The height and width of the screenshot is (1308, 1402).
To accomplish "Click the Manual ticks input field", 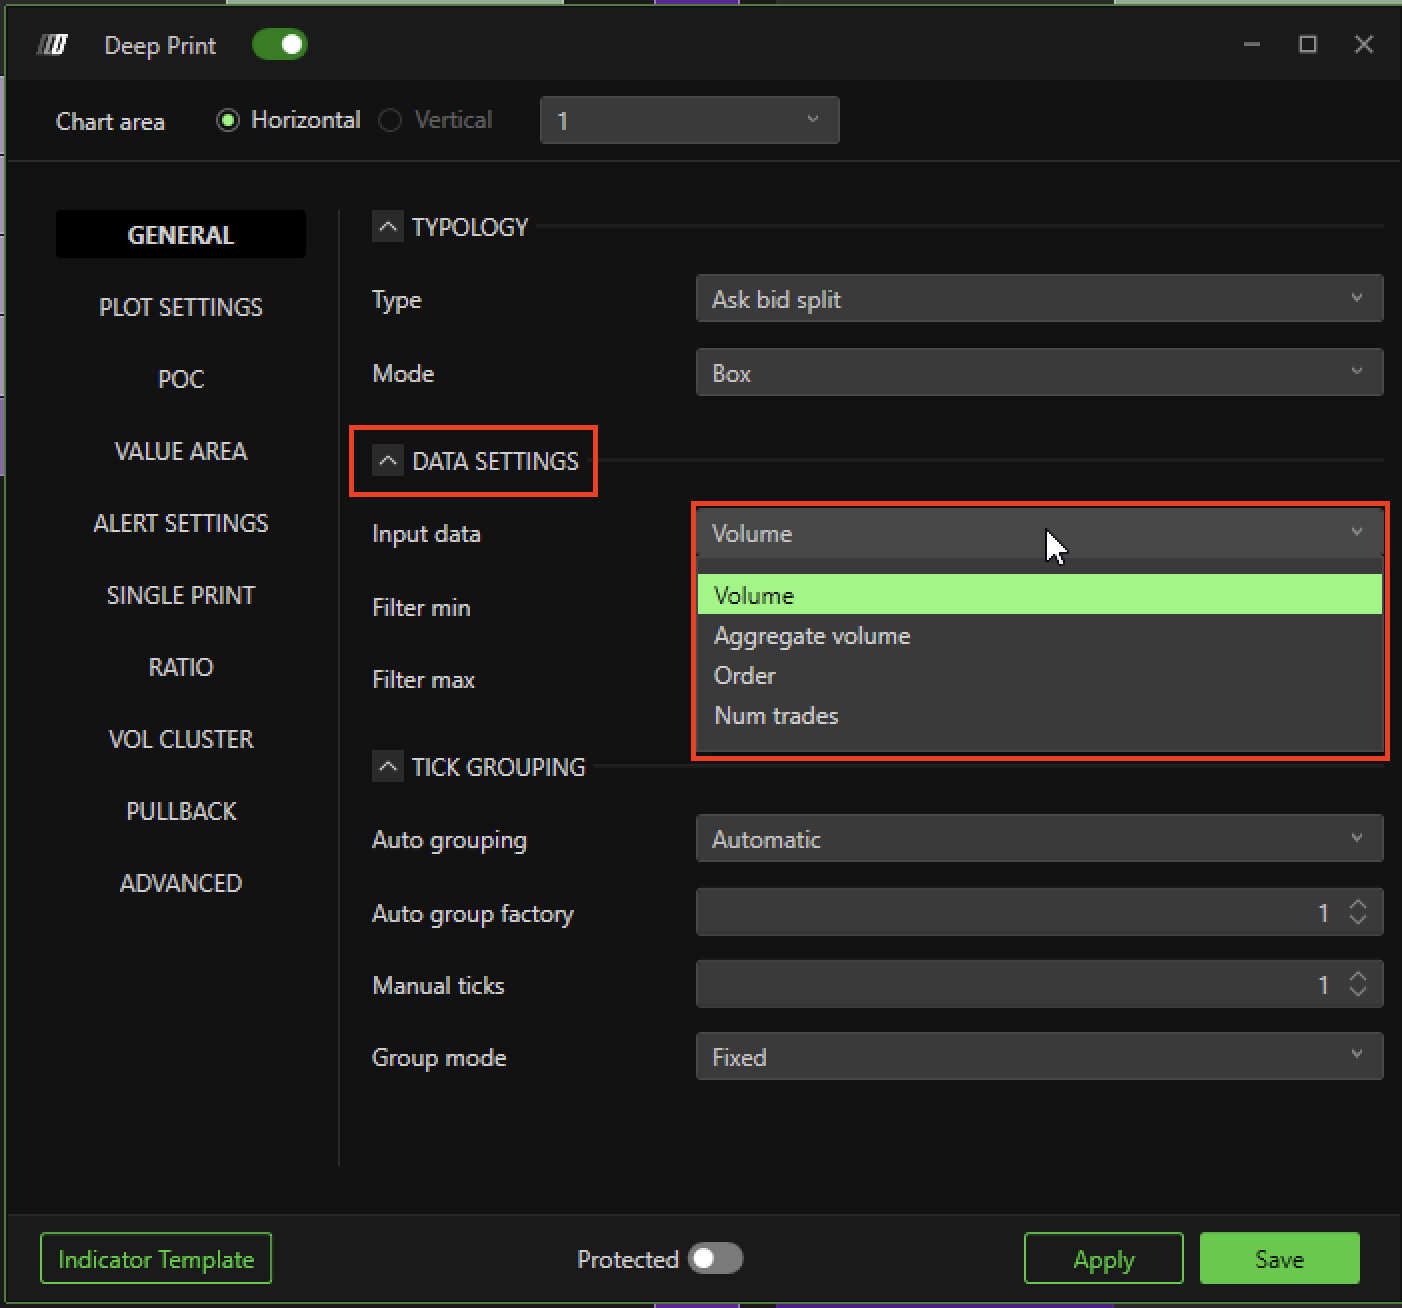I will (1010, 985).
